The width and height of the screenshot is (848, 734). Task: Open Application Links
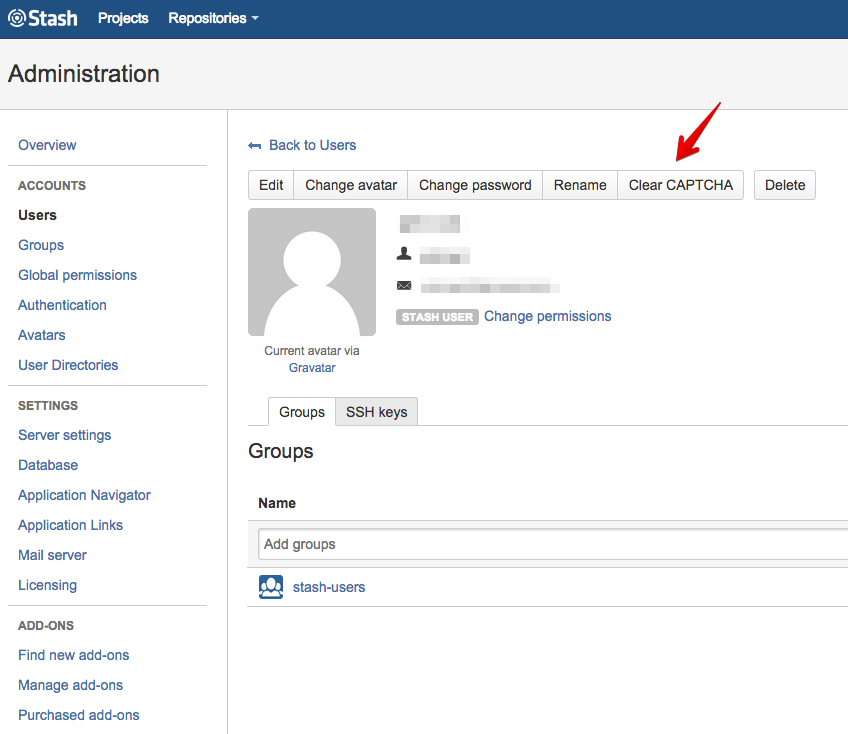click(70, 525)
